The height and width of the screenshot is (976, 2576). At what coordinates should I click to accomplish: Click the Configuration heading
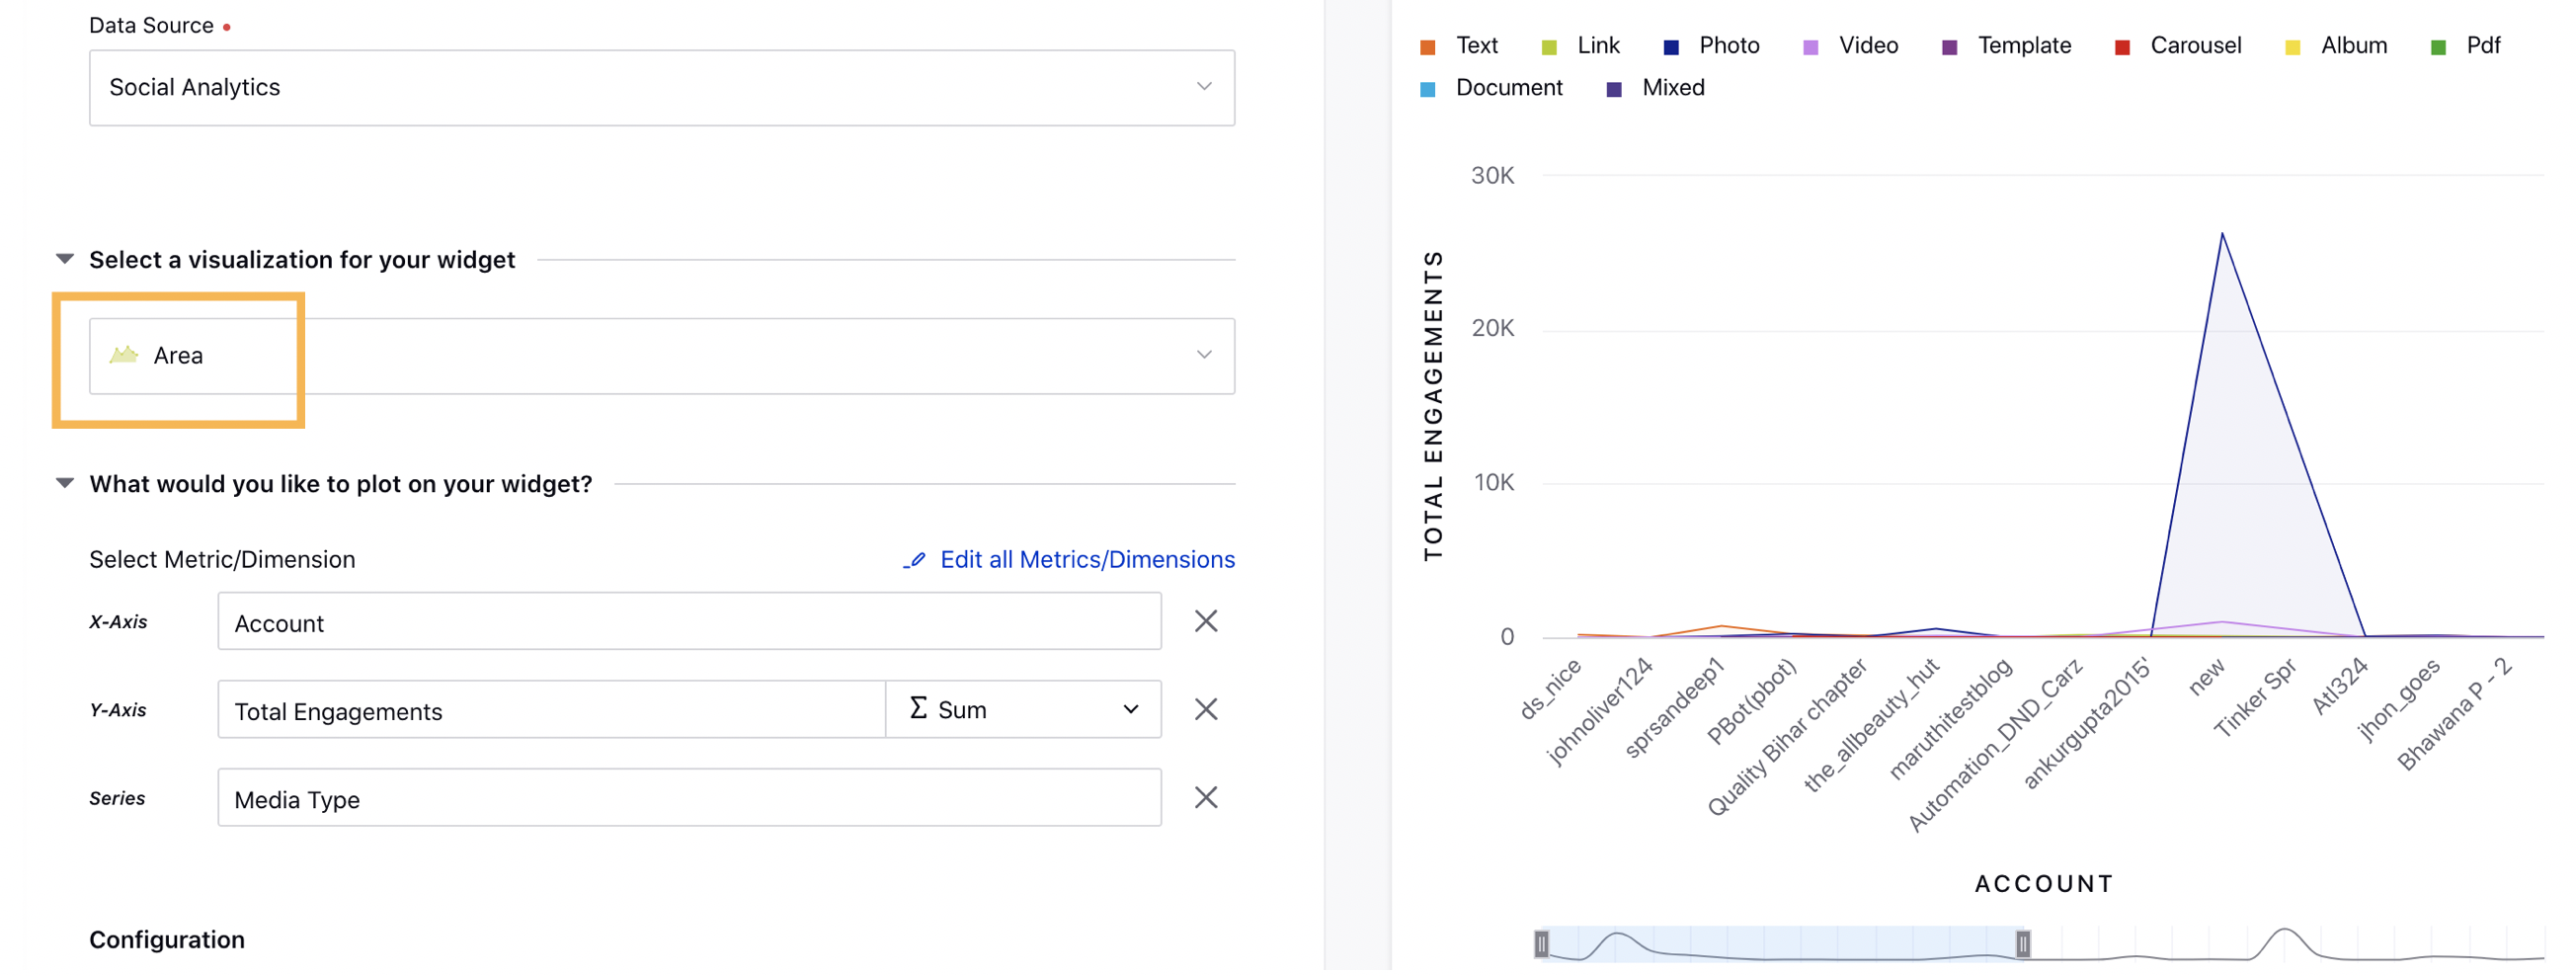(x=167, y=939)
